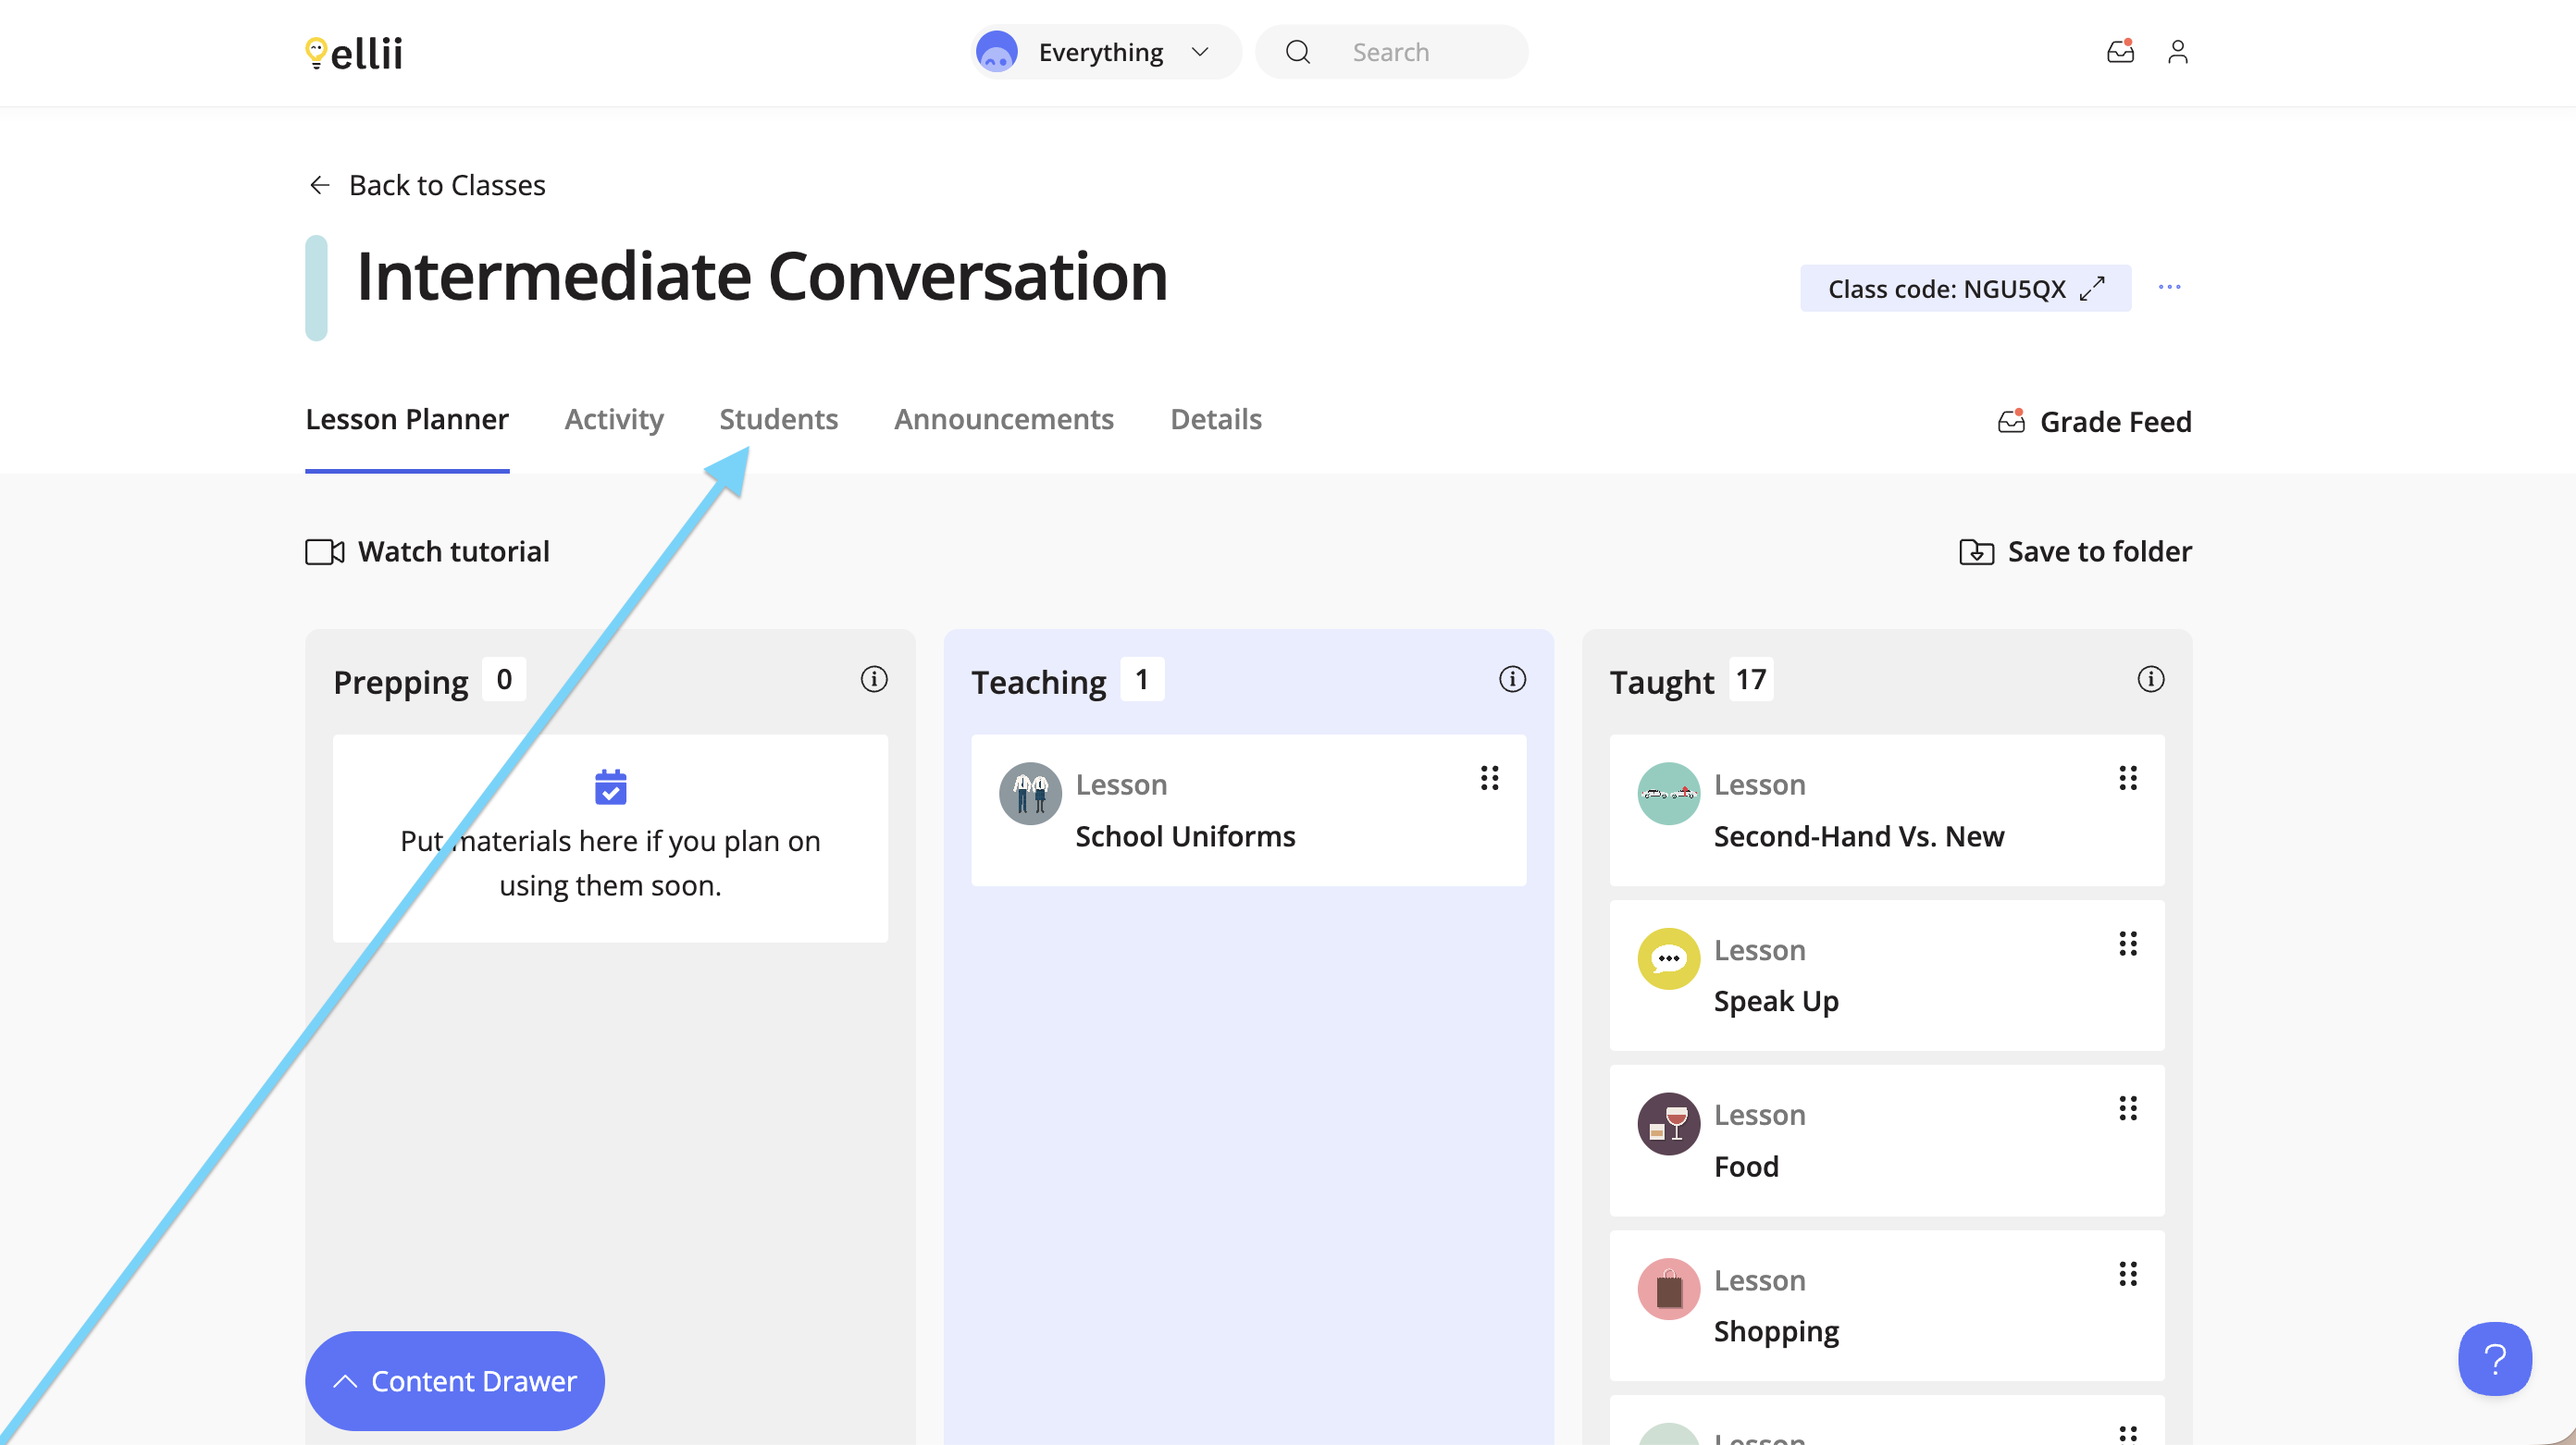Open drag handle menu on School Uniforms
This screenshot has height=1445, width=2576.
pyautogui.click(x=1489, y=778)
